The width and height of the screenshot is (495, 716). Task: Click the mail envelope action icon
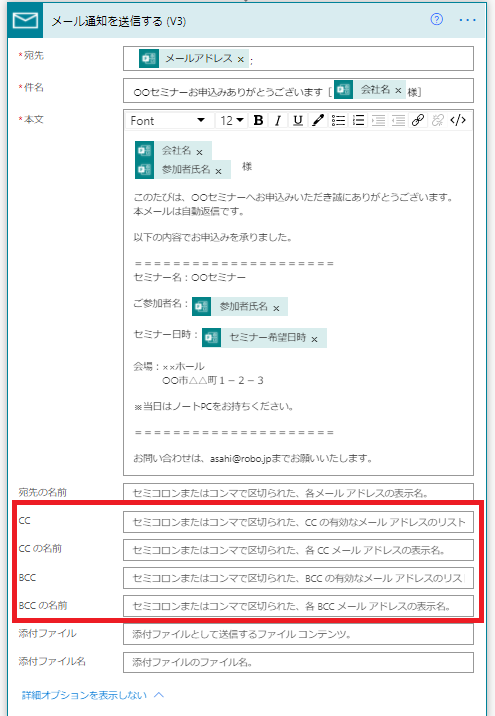point(25,21)
